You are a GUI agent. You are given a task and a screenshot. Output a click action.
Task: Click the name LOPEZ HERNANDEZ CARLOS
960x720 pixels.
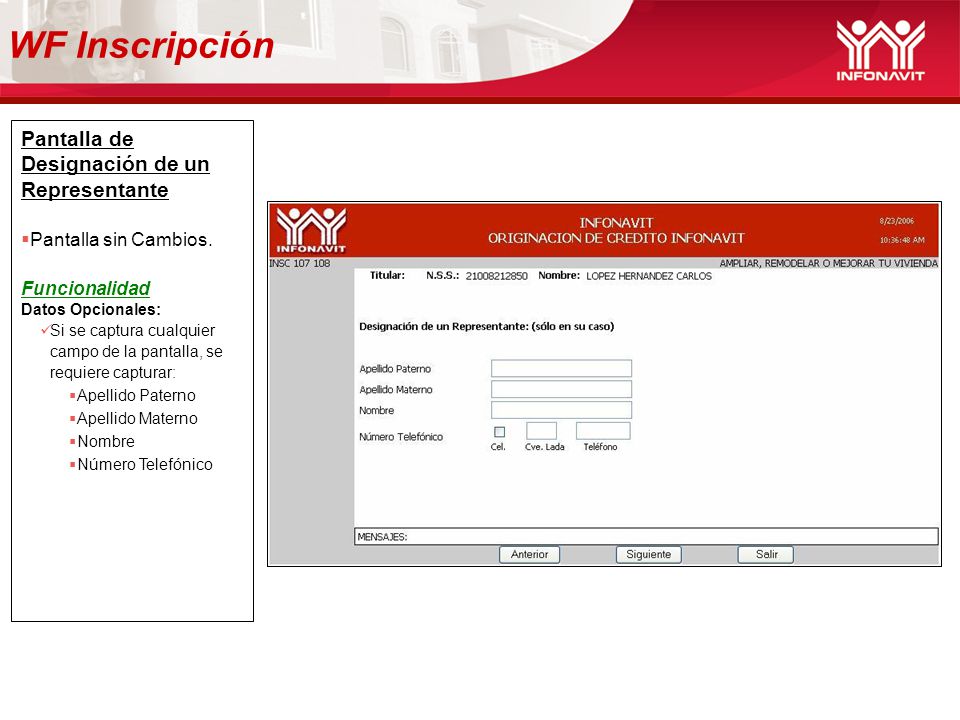[x=649, y=276]
